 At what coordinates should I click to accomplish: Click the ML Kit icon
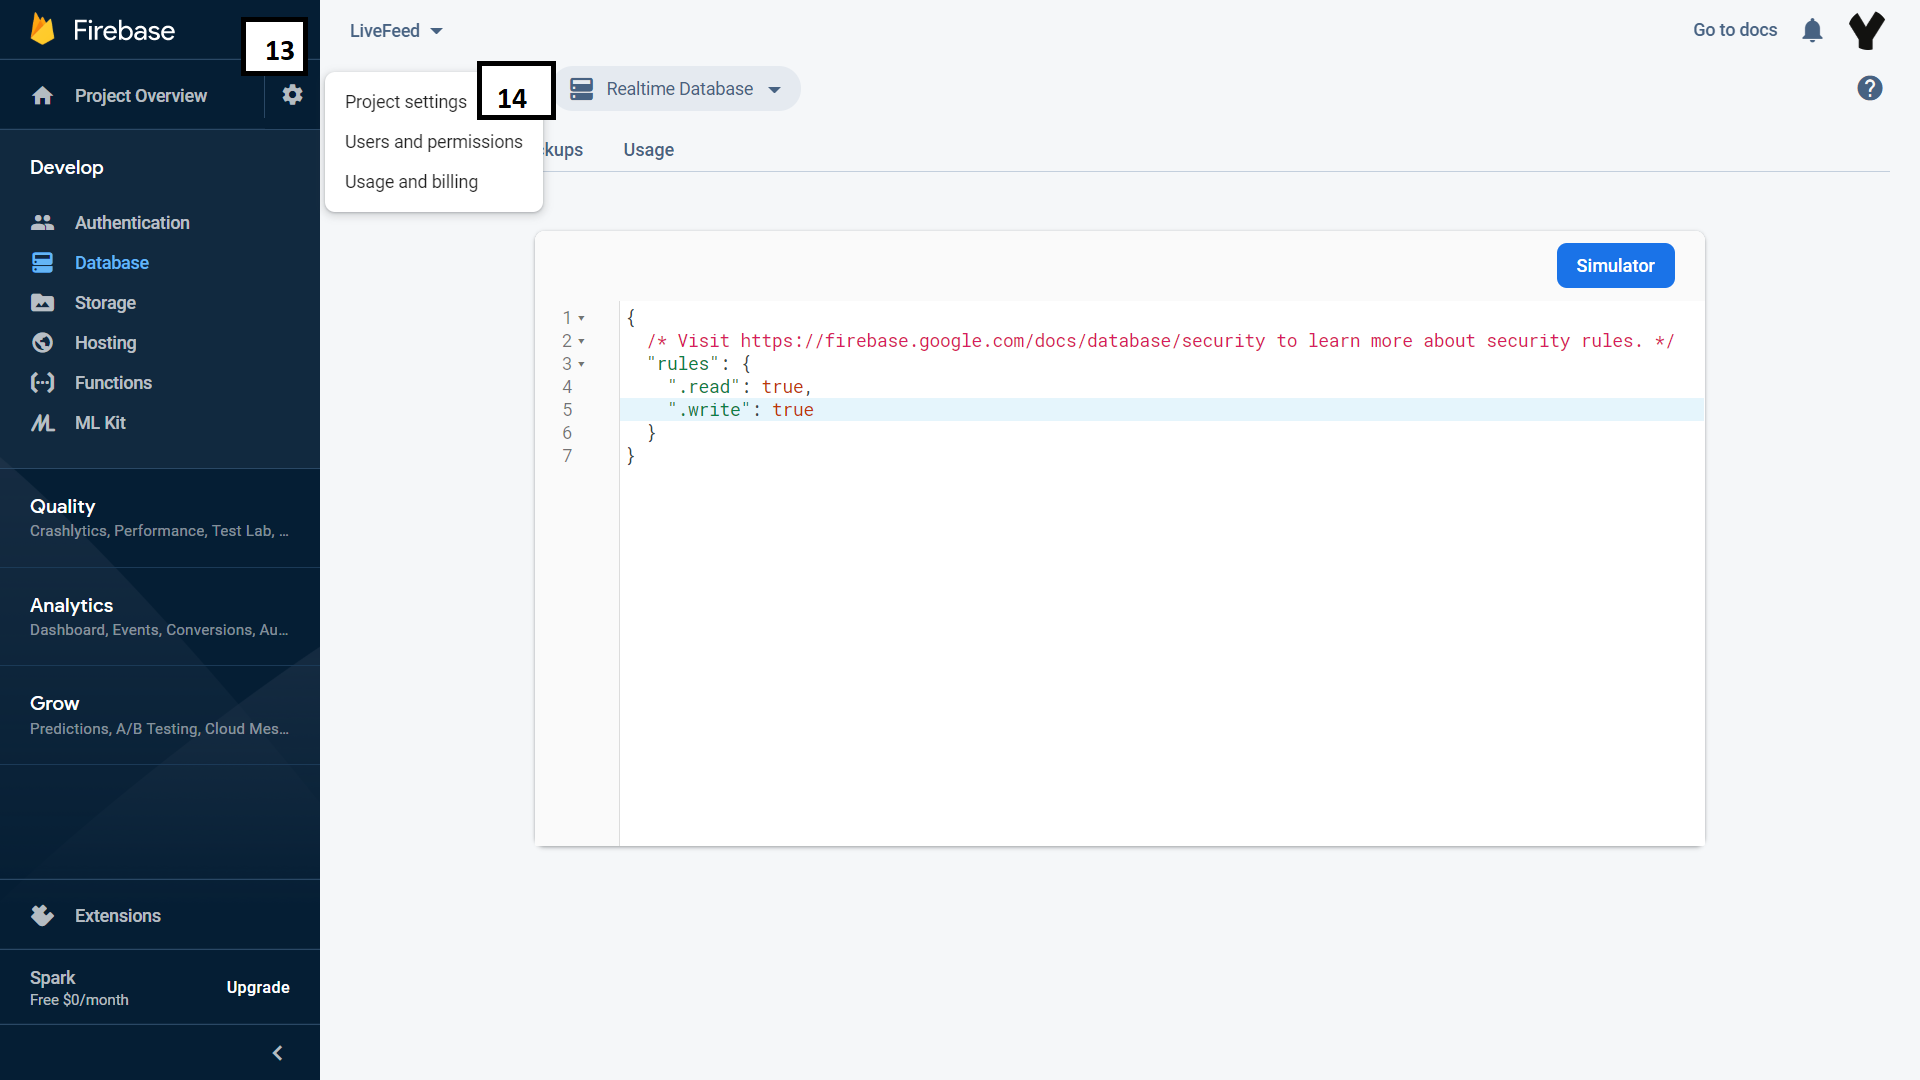42,422
